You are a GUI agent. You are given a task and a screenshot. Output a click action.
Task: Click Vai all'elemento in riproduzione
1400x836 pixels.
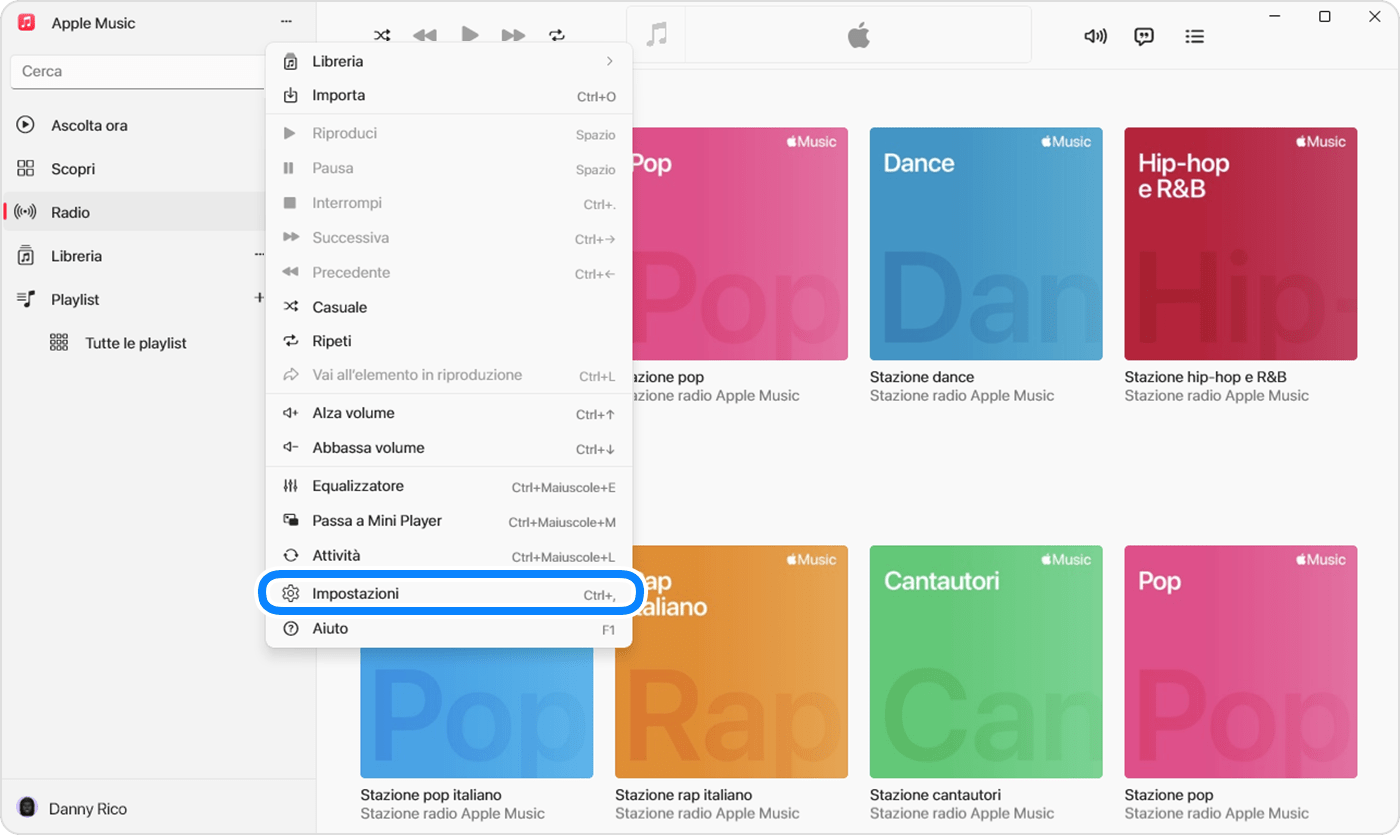pyautogui.click(x=449, y=375)
